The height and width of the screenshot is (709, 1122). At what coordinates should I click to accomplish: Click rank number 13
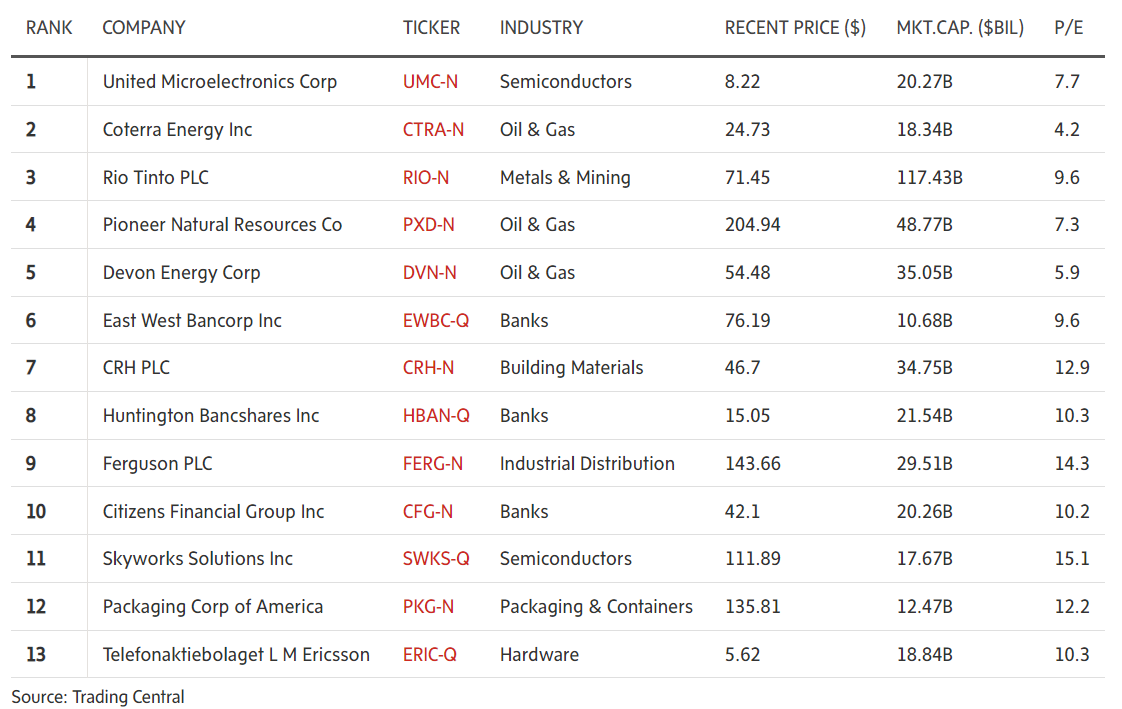[x=36, y=655]
